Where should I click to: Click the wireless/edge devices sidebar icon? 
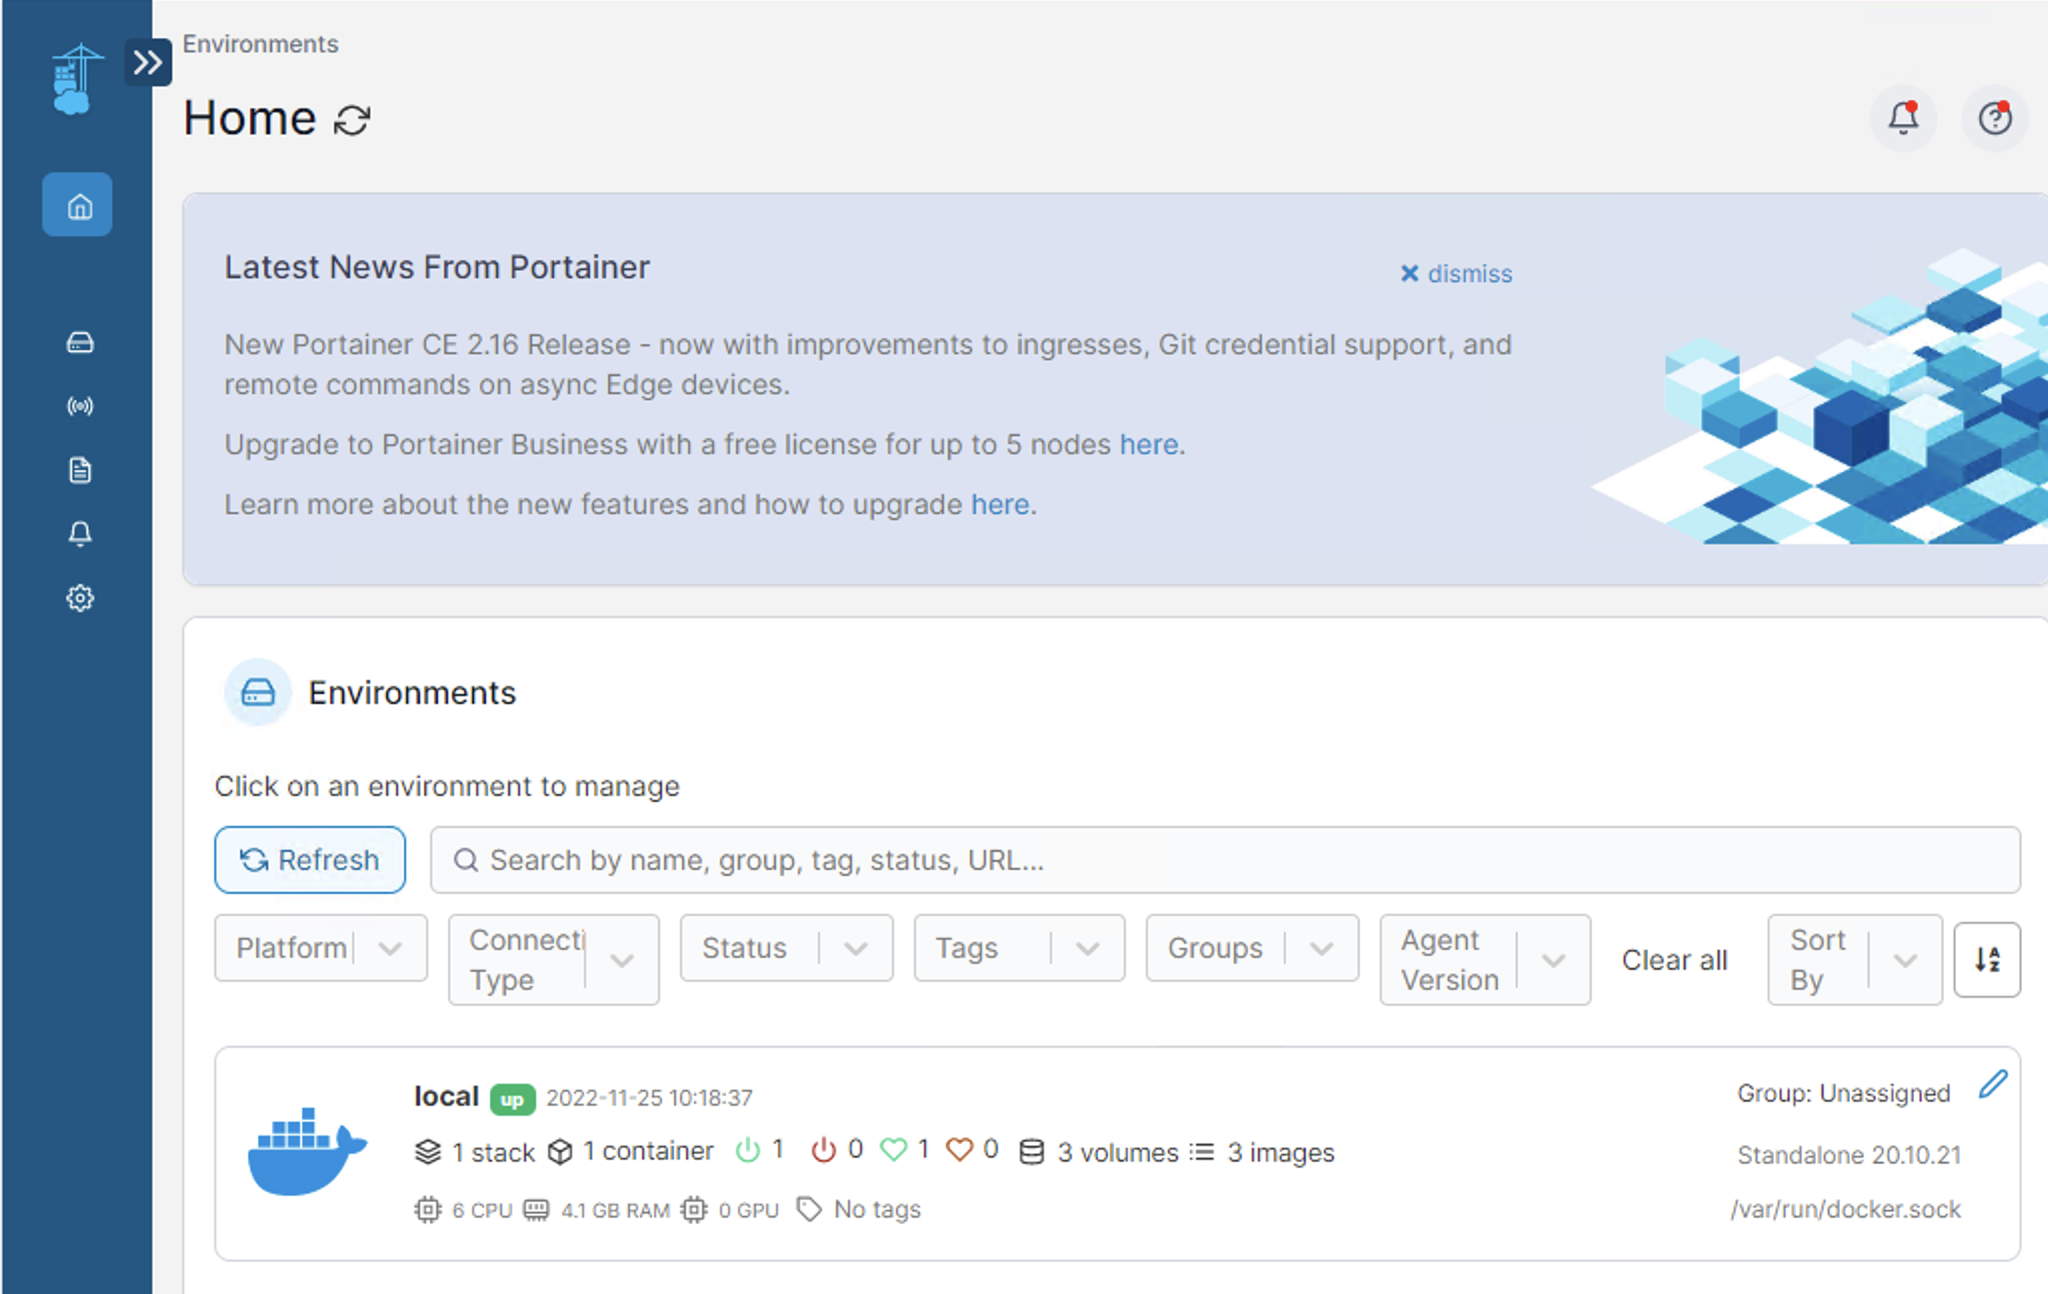click(x=79, y=405)
